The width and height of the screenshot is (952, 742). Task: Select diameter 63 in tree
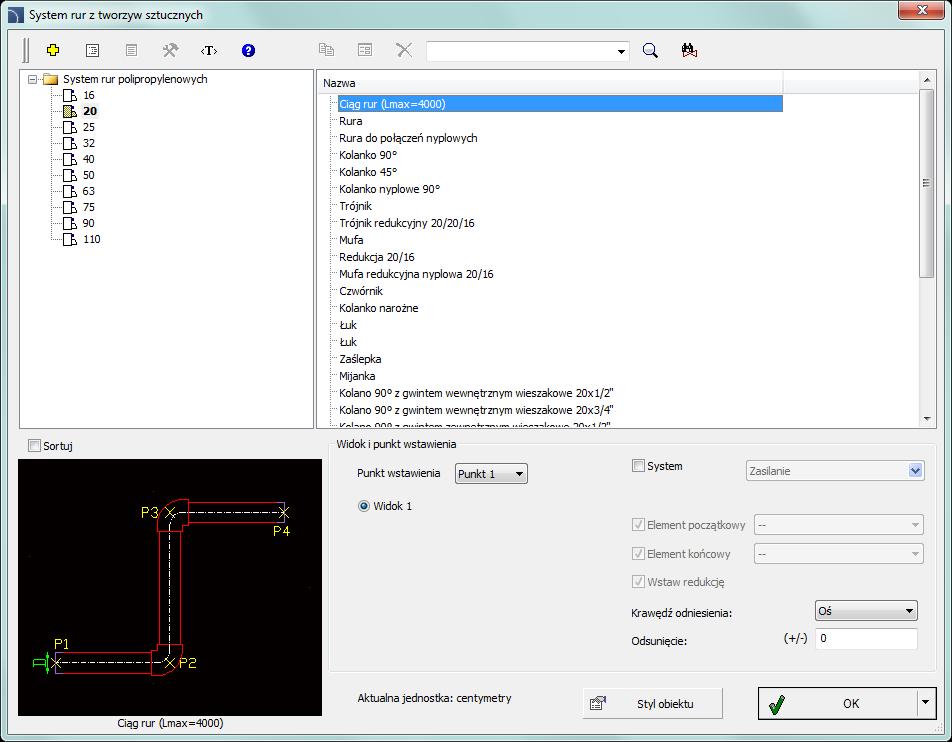[89, 191]
